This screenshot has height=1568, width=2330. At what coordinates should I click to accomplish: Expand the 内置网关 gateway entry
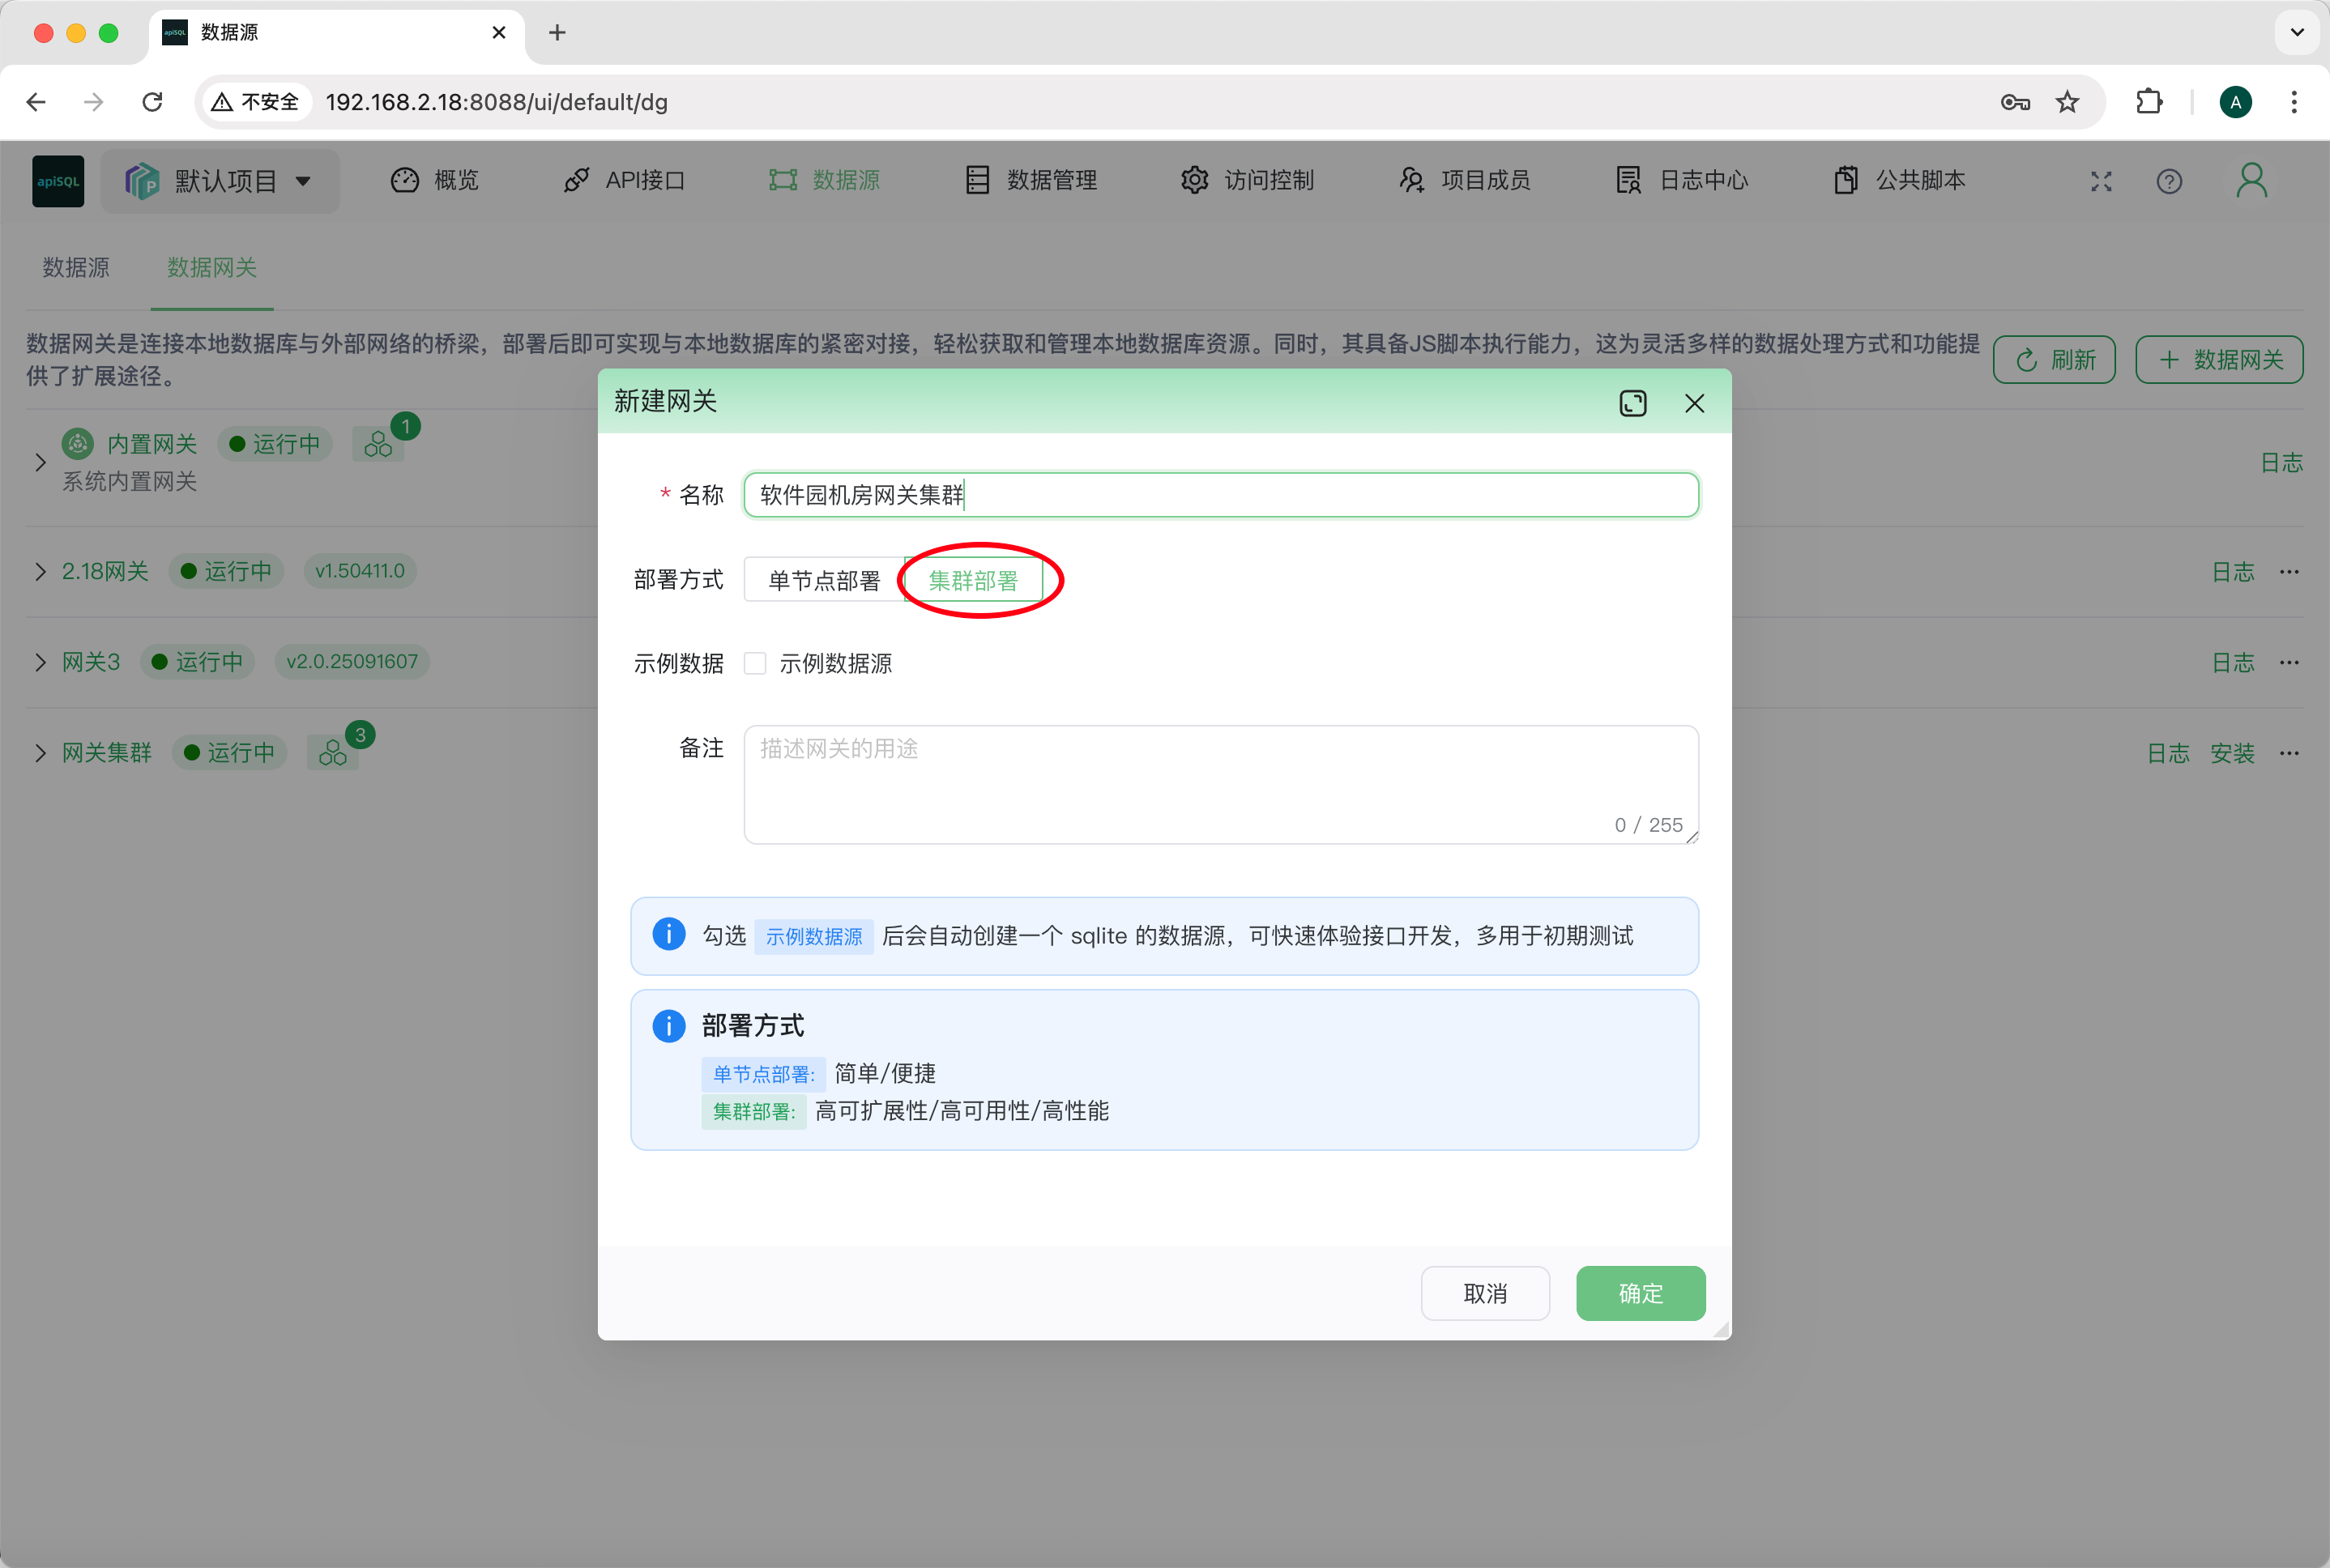pyautogui.click(x=40, y=461)
